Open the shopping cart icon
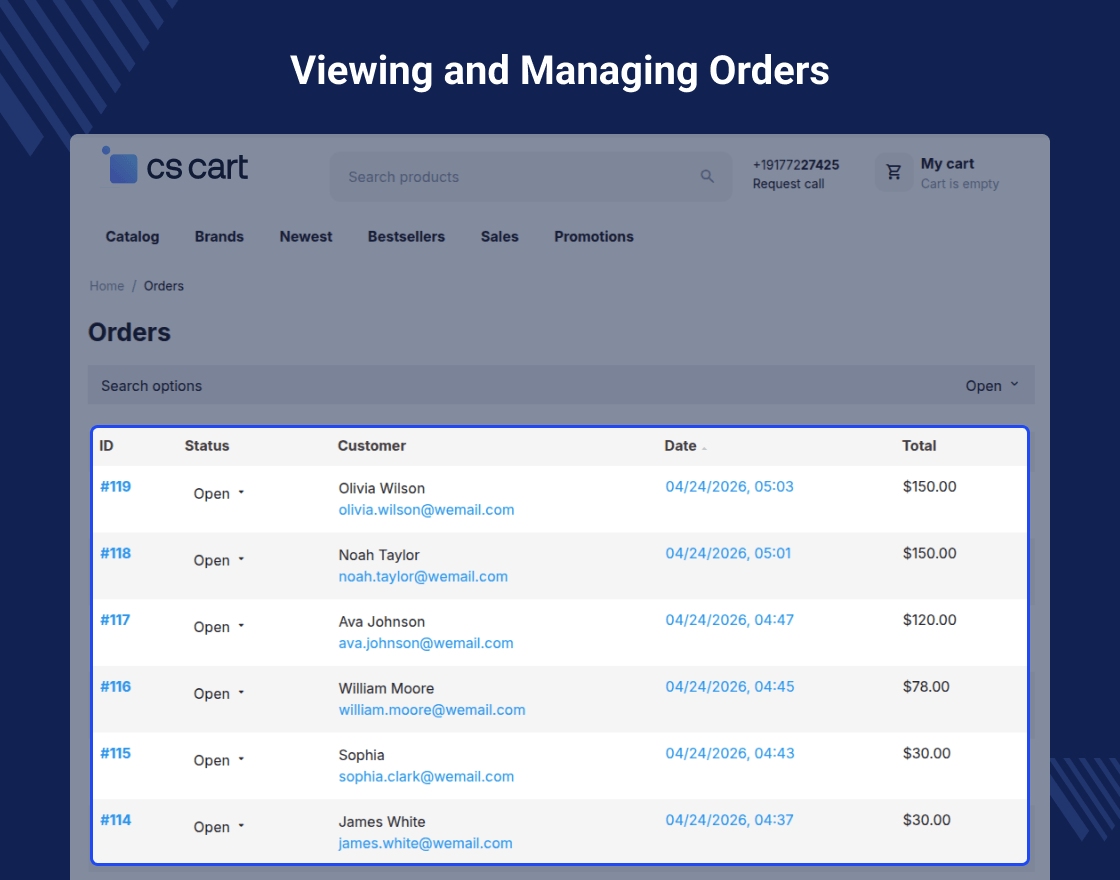Image resolution: width=1120 pixels, height=880 pixels. pos(894,172)
